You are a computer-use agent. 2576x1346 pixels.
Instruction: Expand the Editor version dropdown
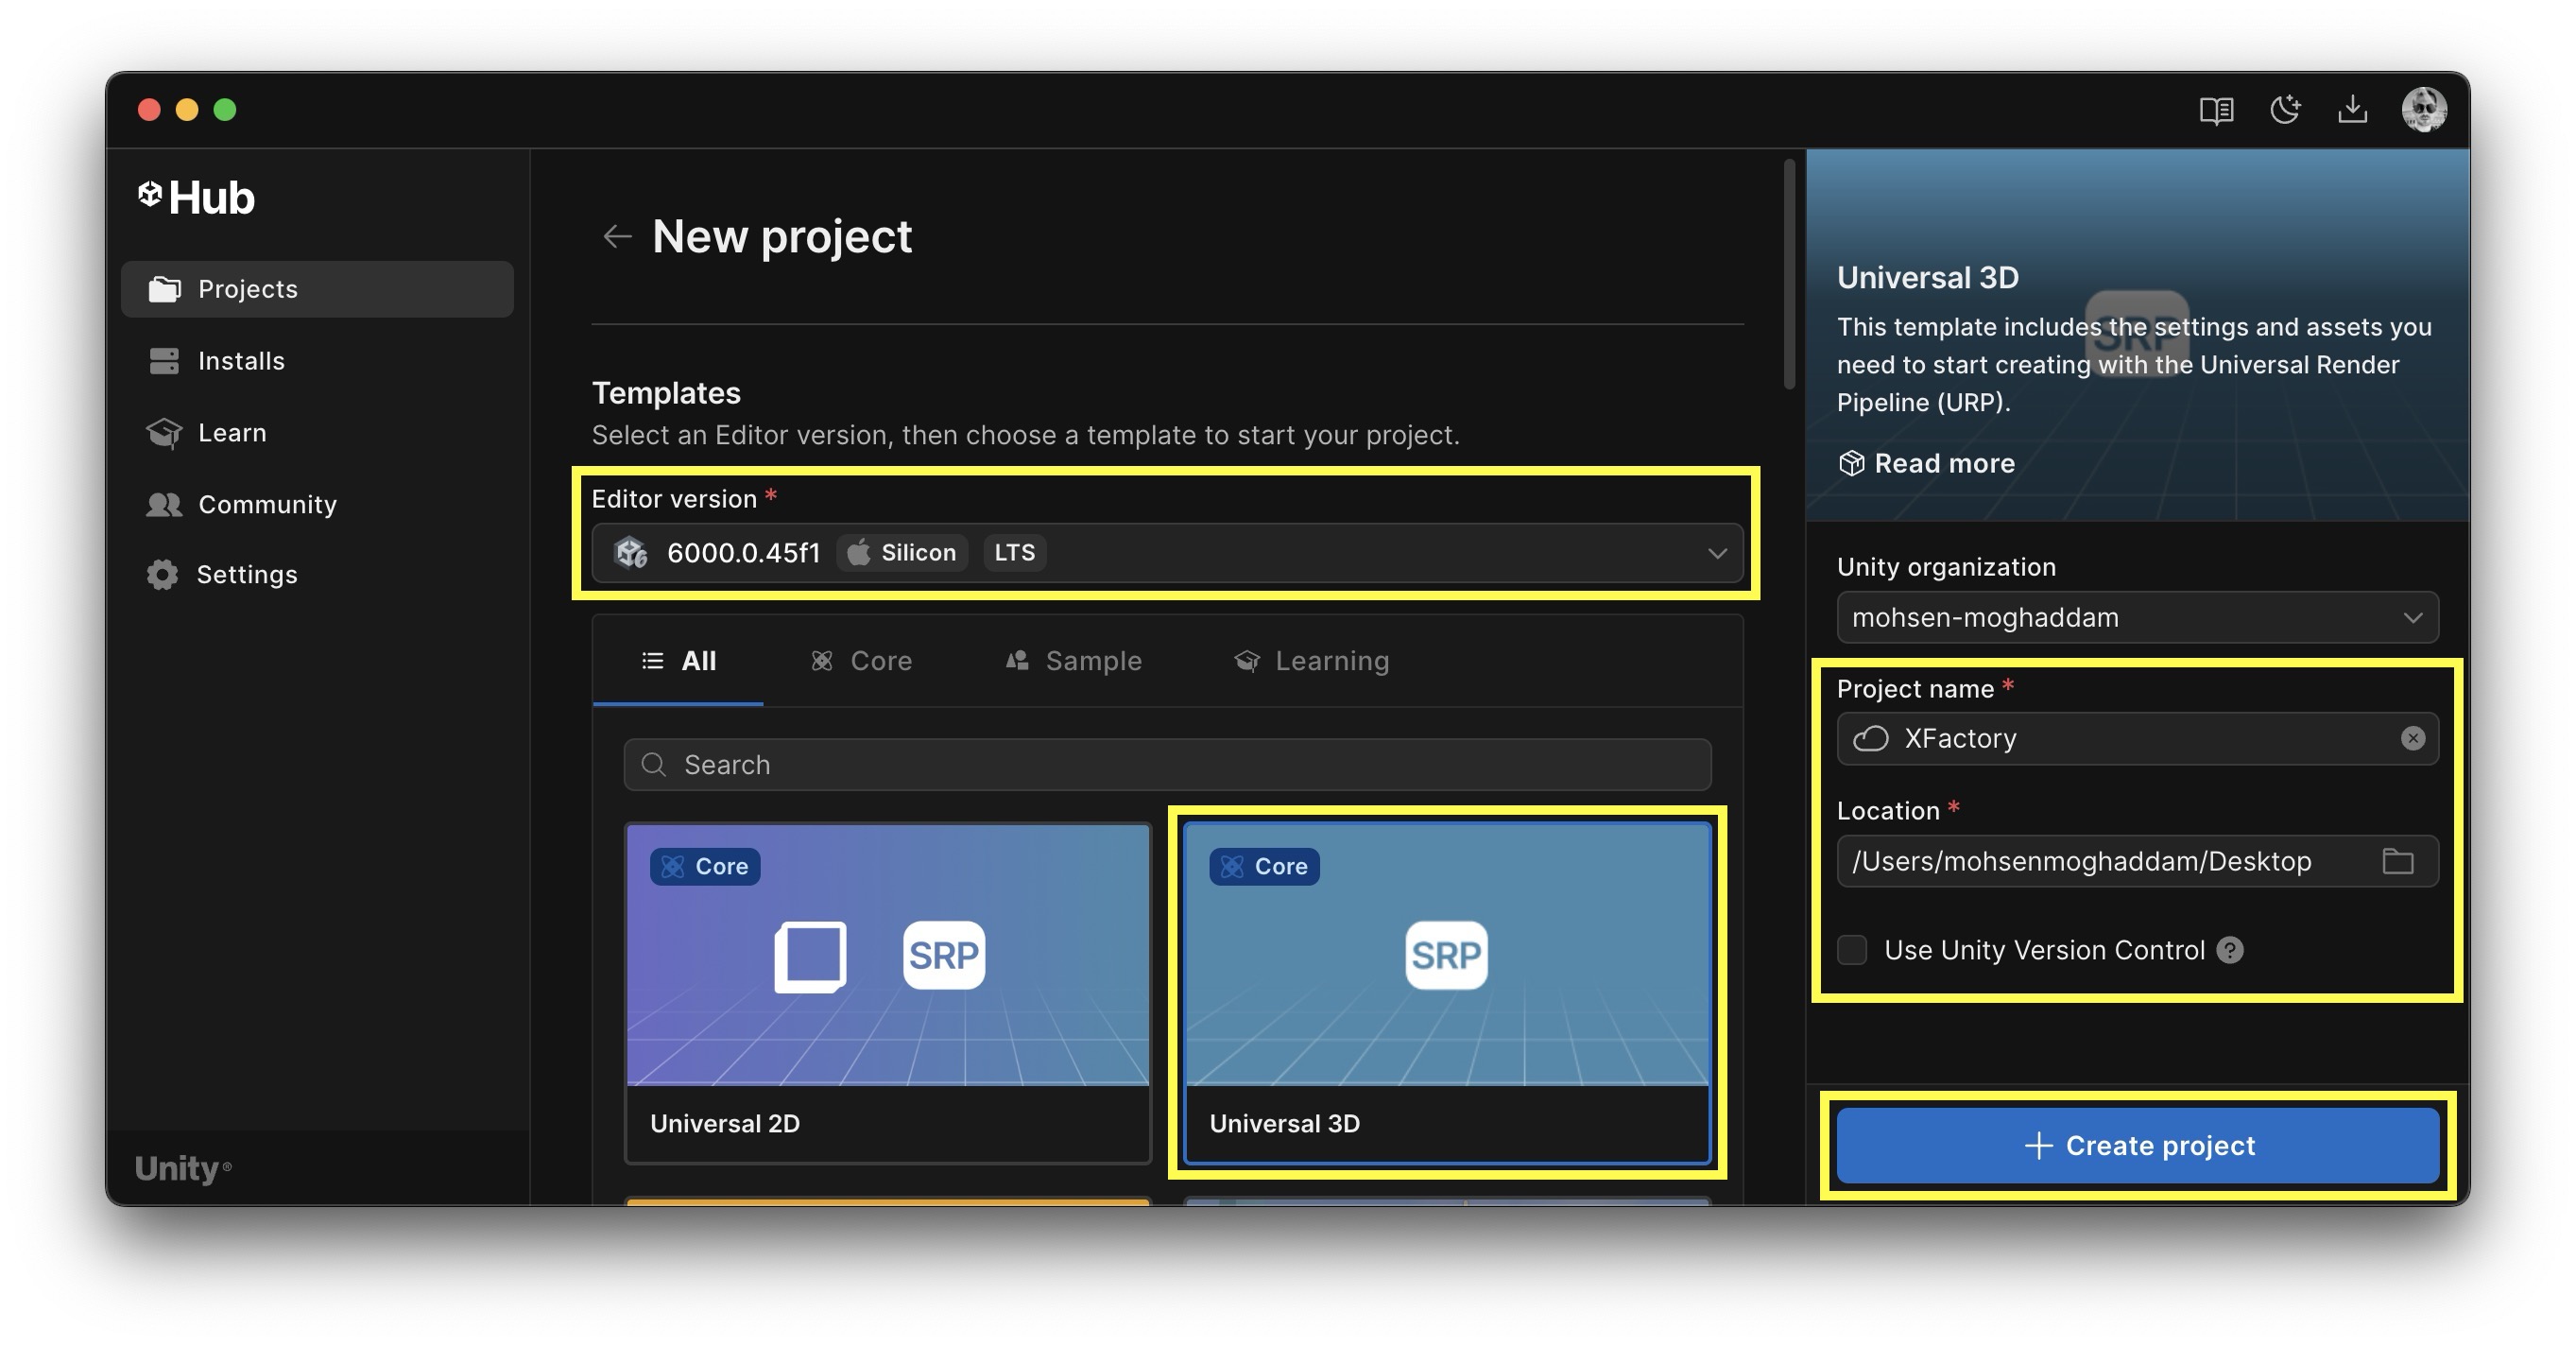pyautogui.click(x=1716, y=553)
